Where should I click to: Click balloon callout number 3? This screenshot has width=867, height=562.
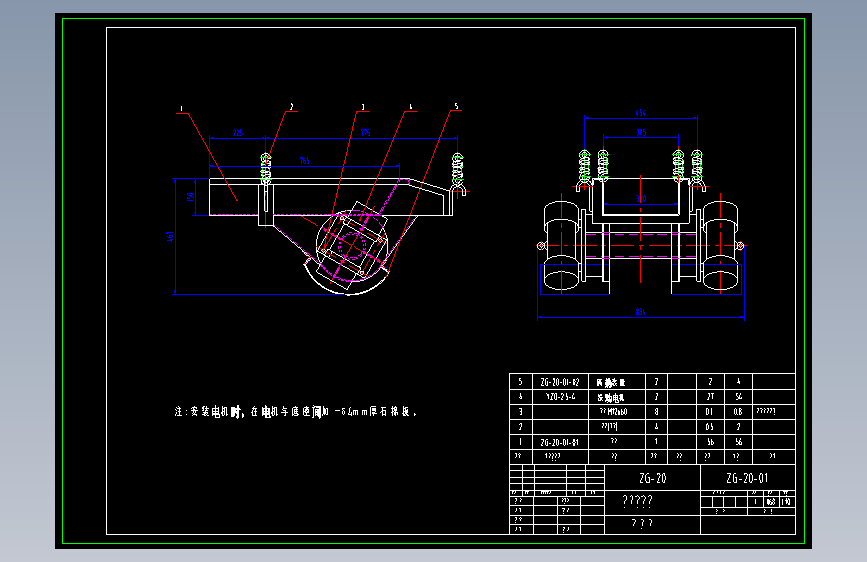(363, 107)
